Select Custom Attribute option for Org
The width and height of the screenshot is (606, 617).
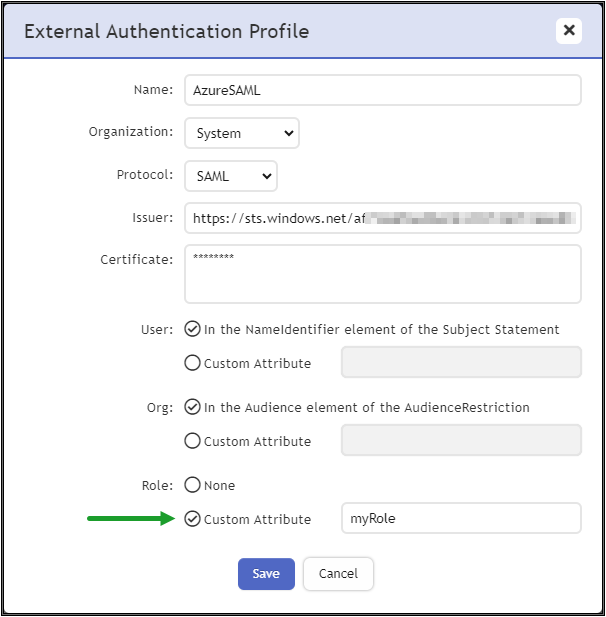(x=193, y=441)
